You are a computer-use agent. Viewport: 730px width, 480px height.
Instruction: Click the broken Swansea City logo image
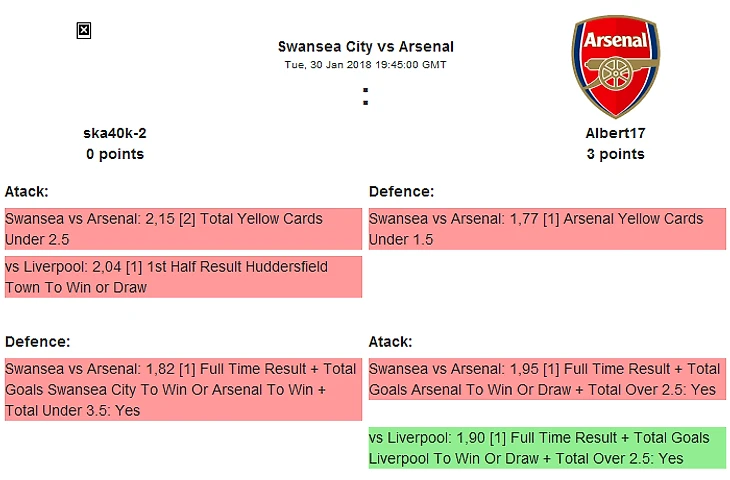tap(84, 31)
